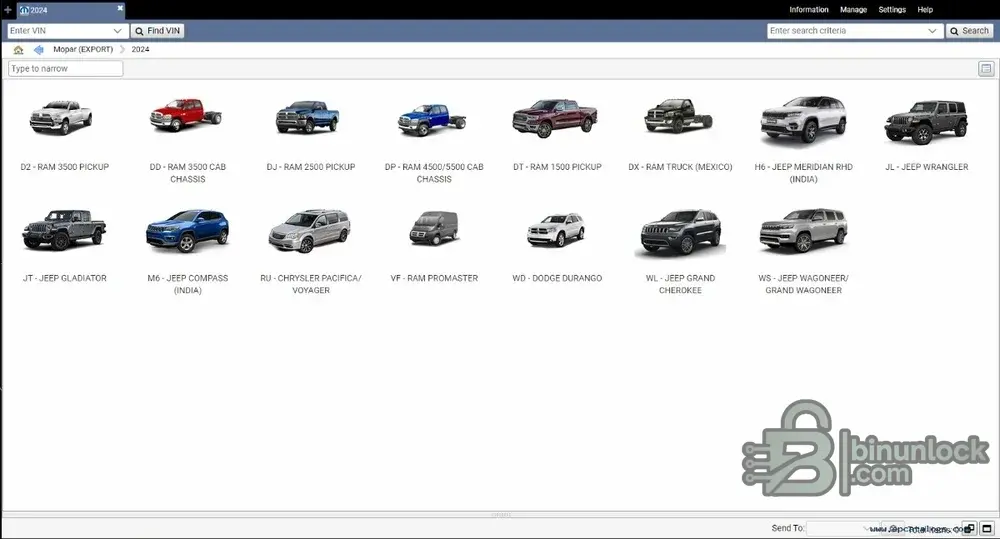Viewport: 1000px width, 539px height.
Task: Go to Mopar (EXPORT) breadcrumb
Action: [x=83, y=49]
